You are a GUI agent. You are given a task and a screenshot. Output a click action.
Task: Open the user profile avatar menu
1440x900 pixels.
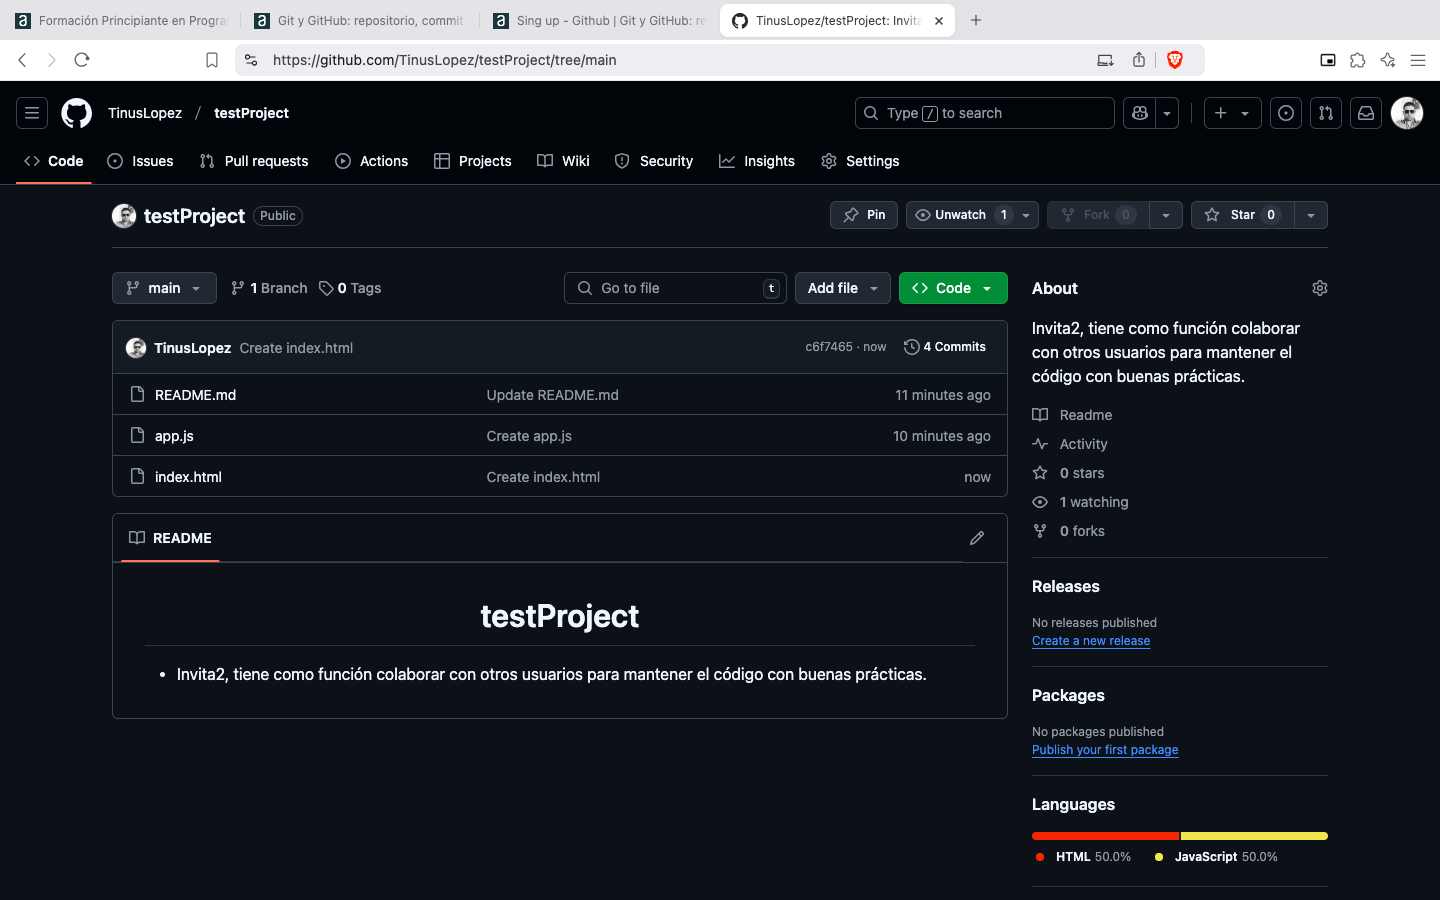point(1407,113)
